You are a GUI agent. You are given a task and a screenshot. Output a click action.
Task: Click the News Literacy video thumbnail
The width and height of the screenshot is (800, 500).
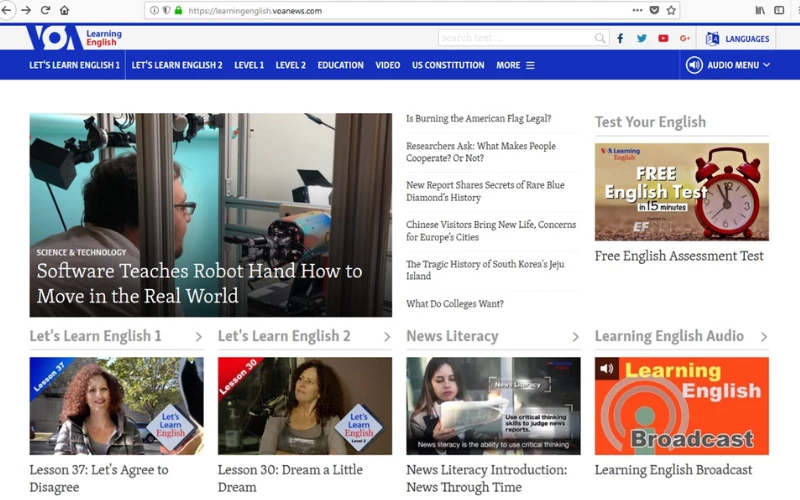pos(493,406)
